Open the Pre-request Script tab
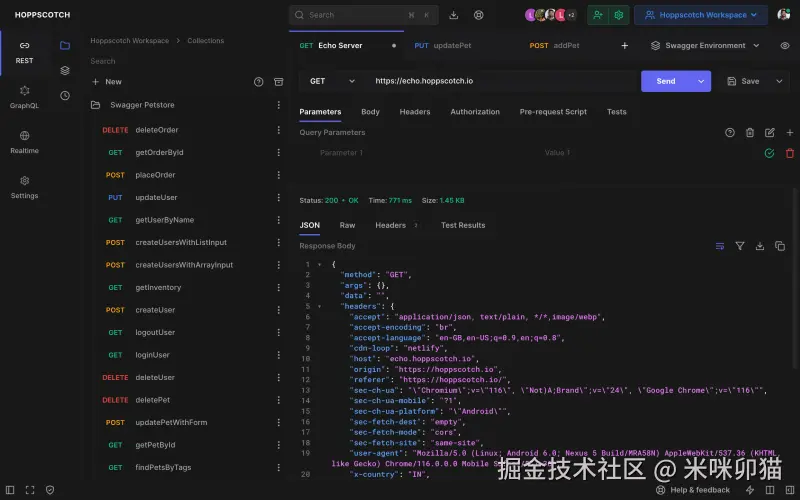Image resolution: width=800 pixels, height=500 pixels. pyautogui.click(x=553, y=112)
